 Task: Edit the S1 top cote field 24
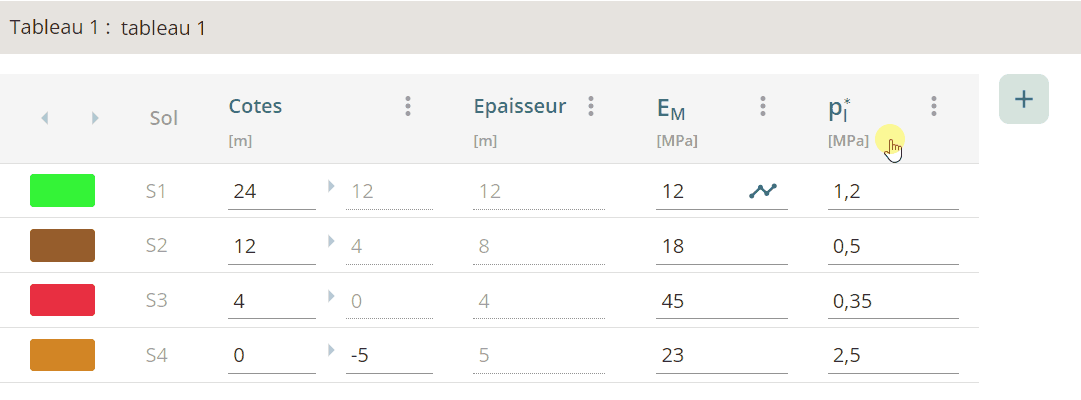tap(271, 191)
